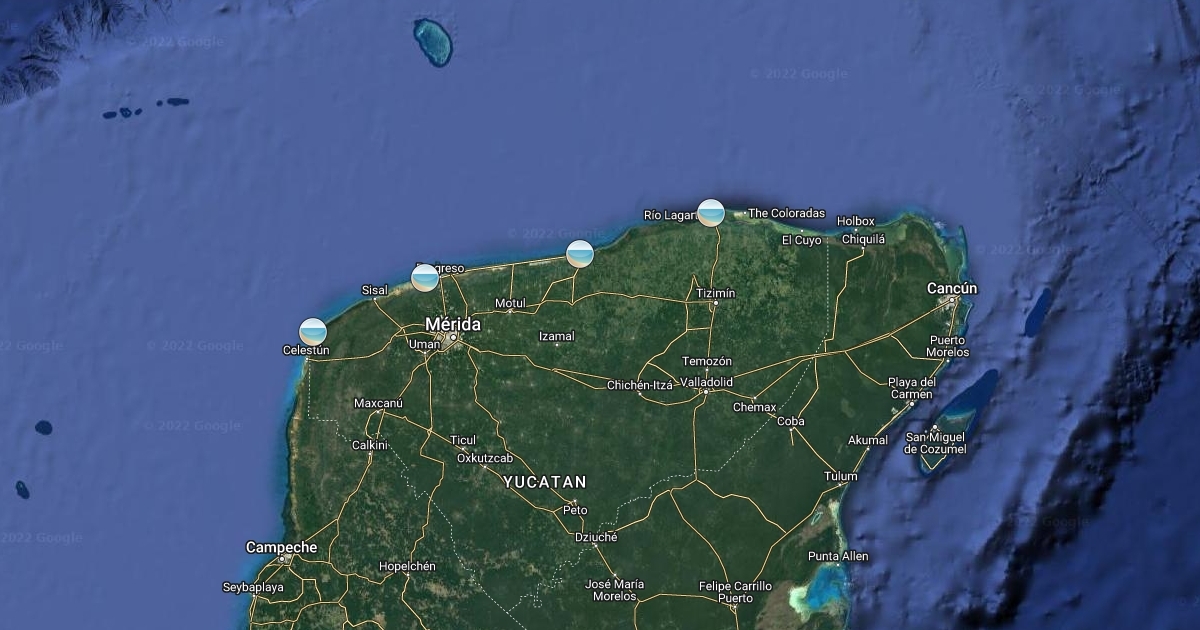
Task: Open the beach marker north of Motul
Action: coord(580,254)
